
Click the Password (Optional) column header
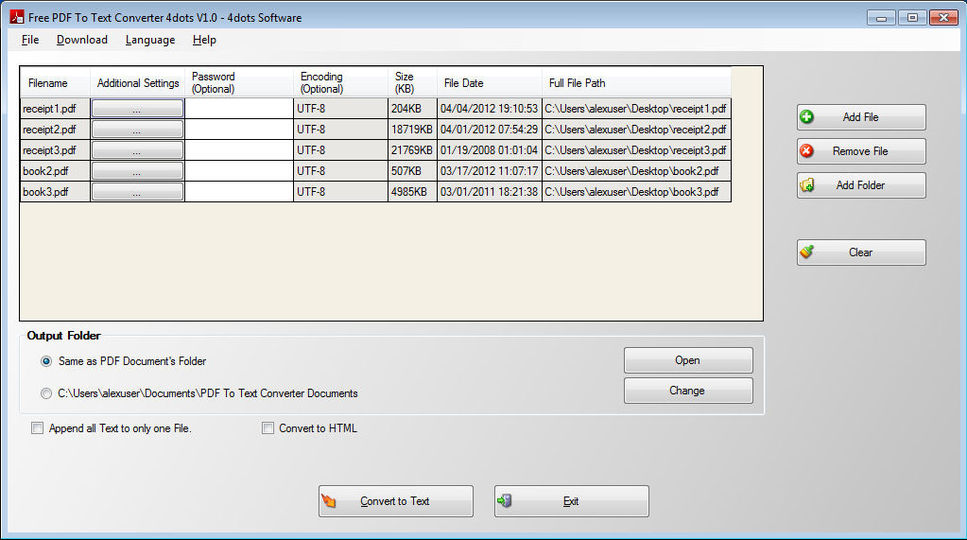[x=239, y=83]
